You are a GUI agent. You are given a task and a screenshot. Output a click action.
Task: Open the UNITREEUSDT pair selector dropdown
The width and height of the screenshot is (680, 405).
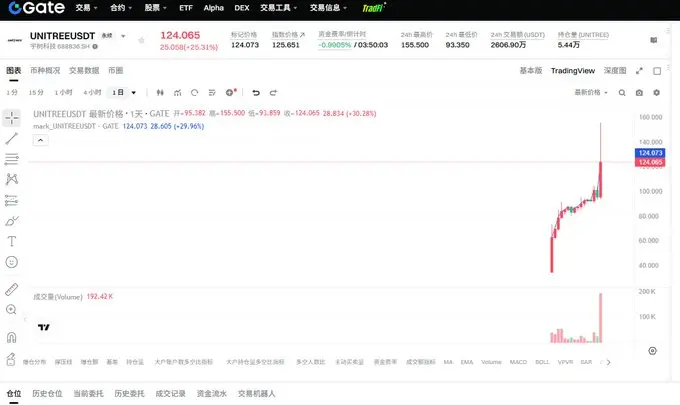click(123, 36)
